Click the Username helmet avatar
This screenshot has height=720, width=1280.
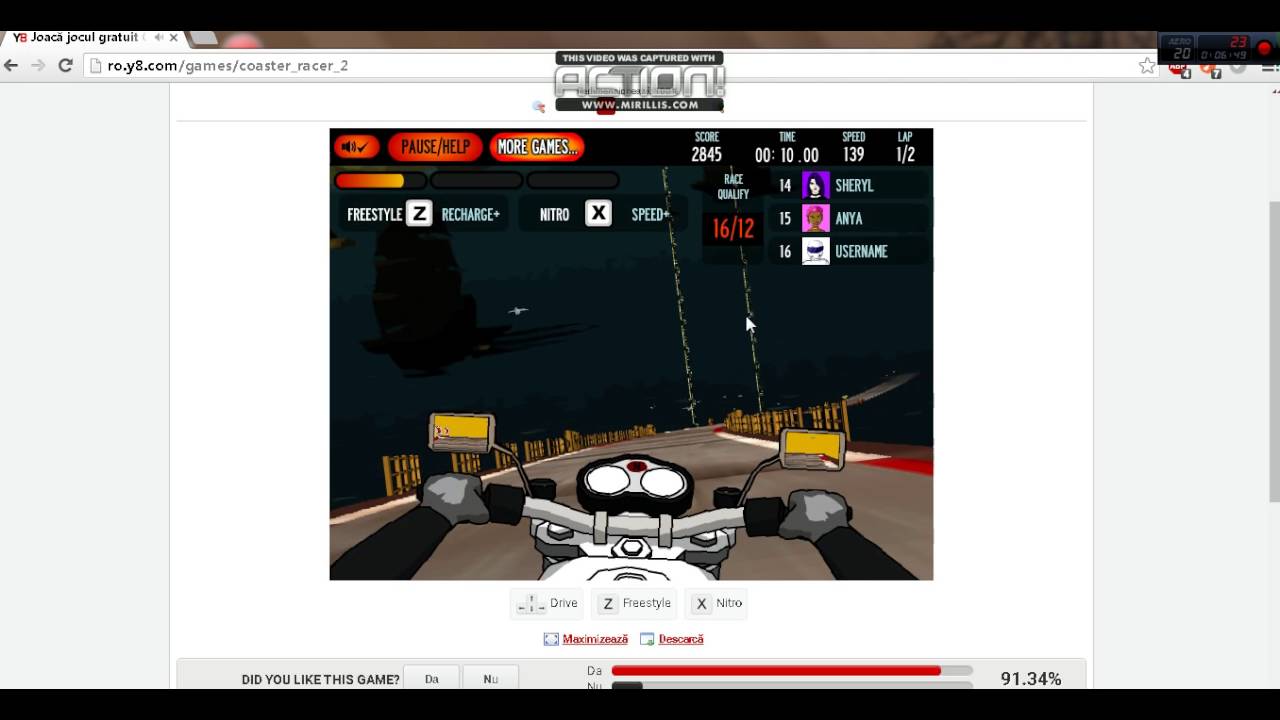[x=816, y=251]
